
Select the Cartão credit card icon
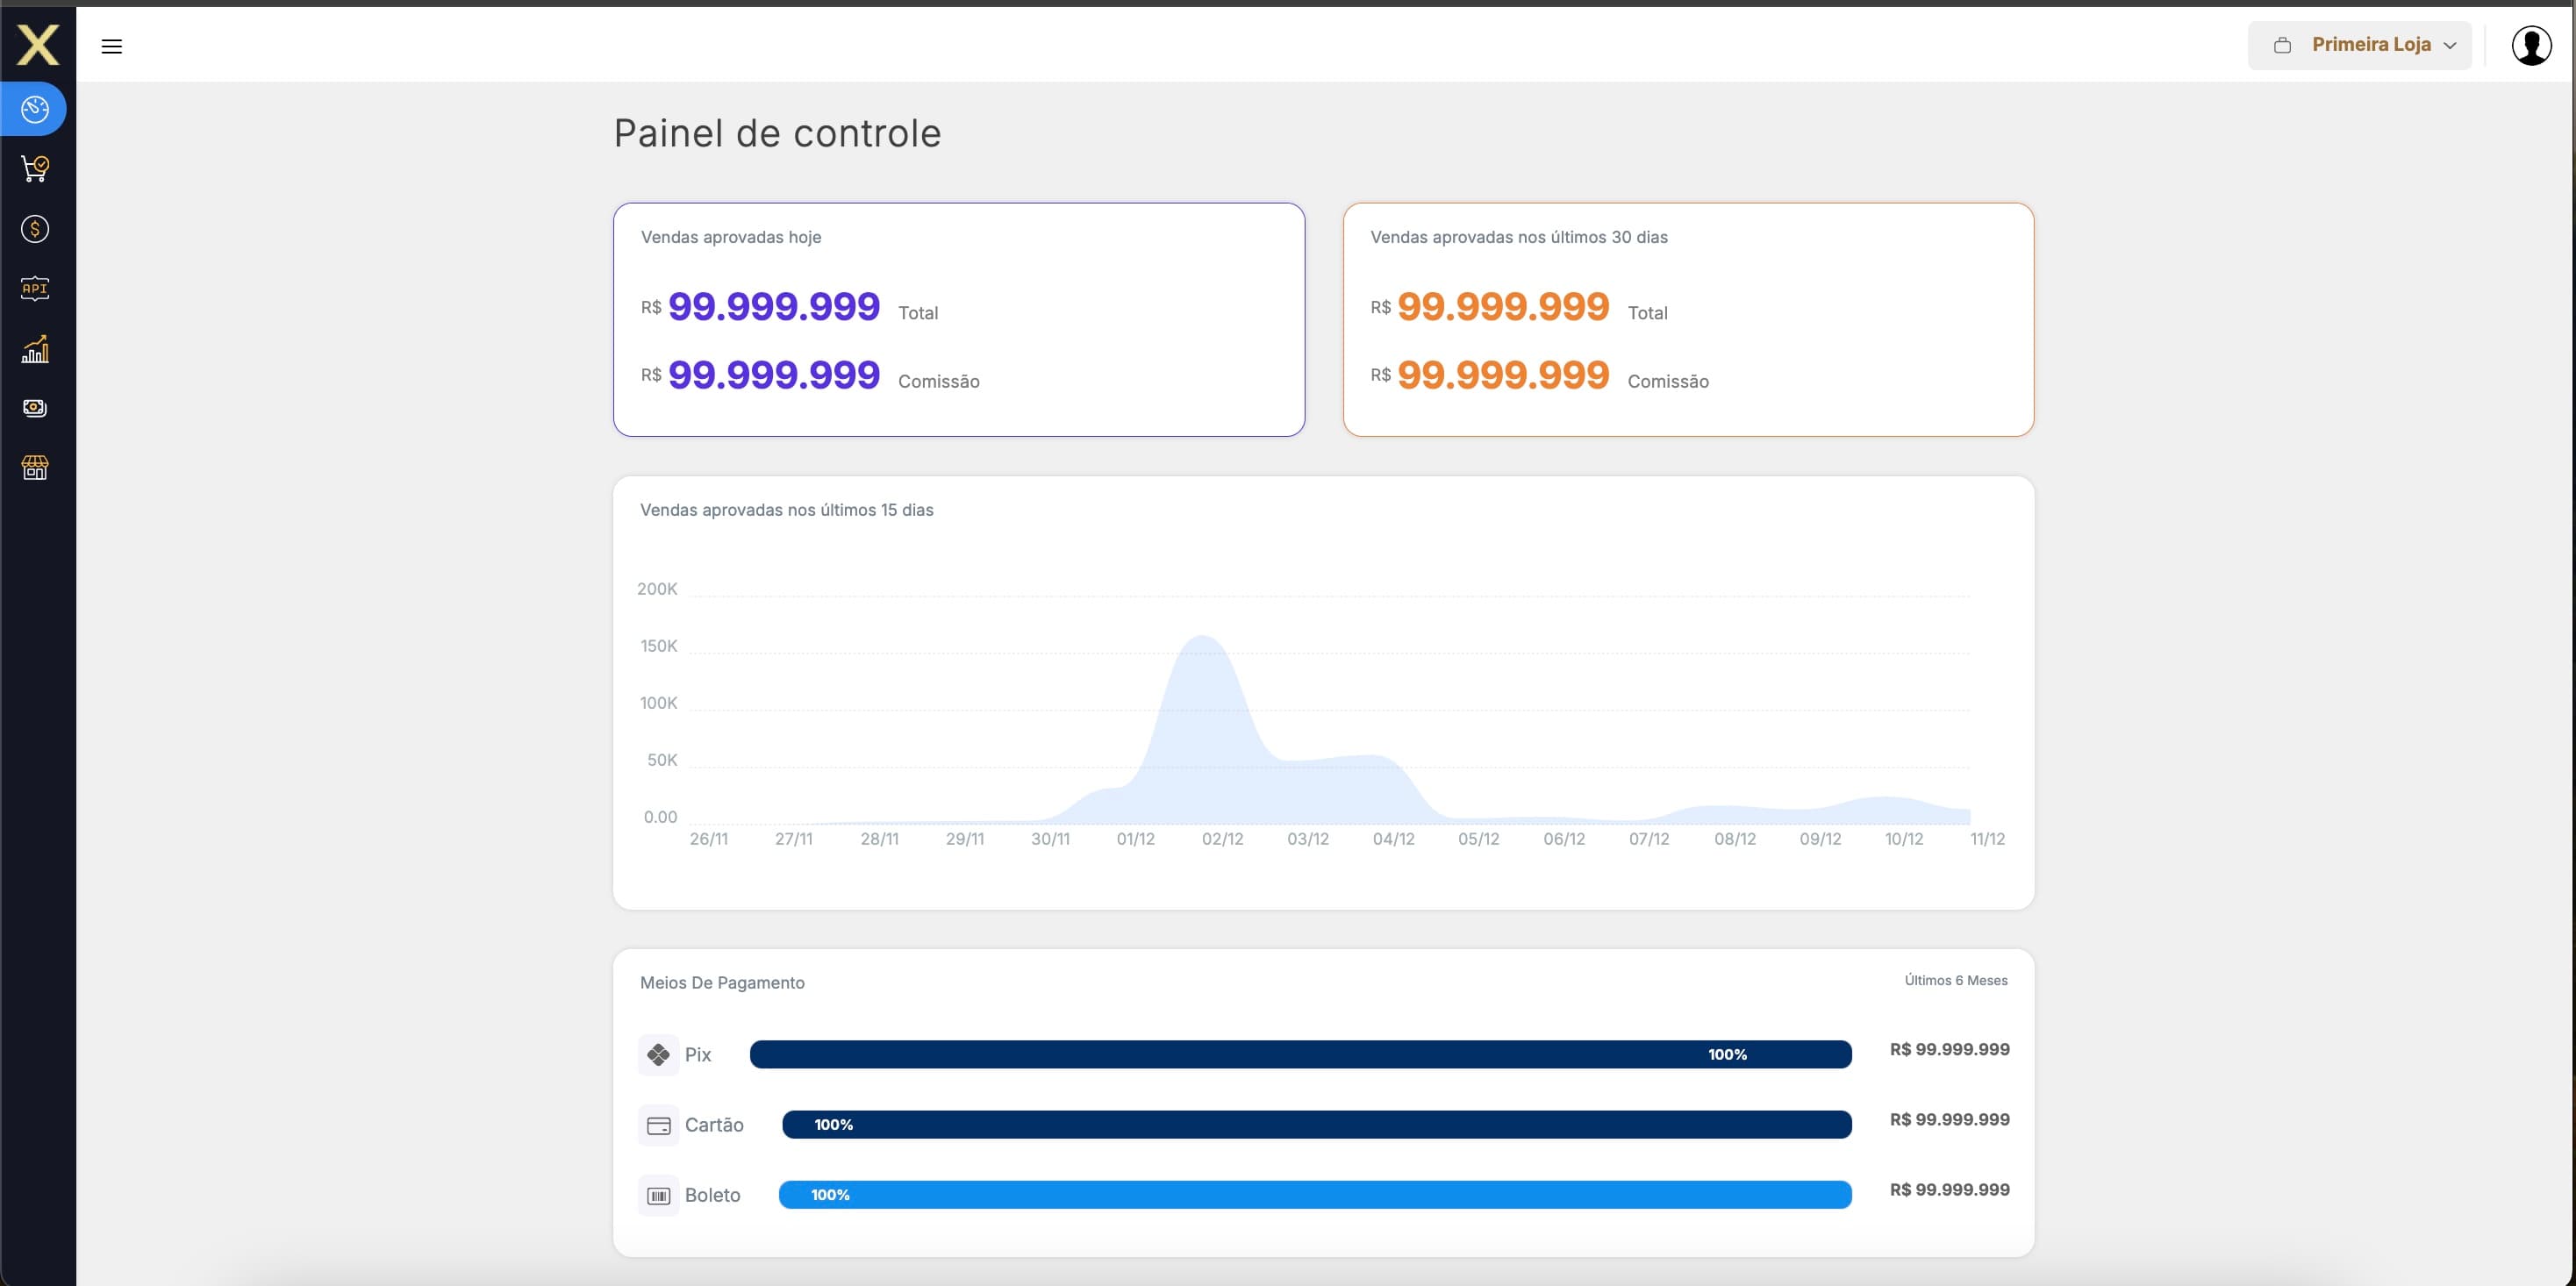(x=660, y=1125)
